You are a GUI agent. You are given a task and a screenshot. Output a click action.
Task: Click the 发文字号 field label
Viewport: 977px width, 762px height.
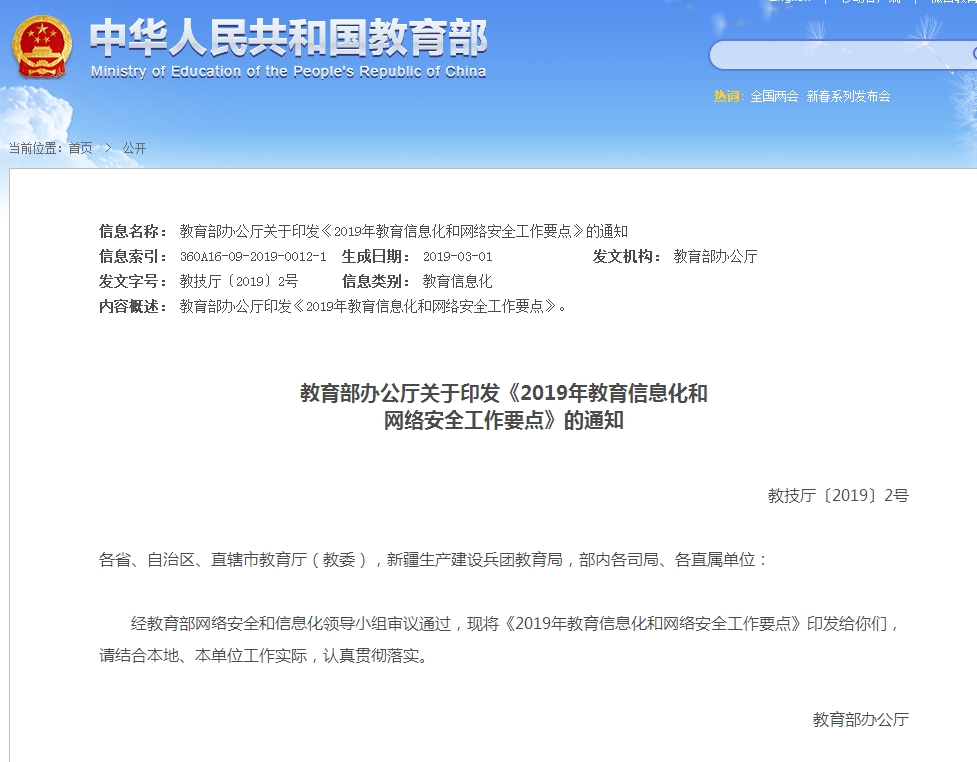pyautogui.click(x=133, y=281)
